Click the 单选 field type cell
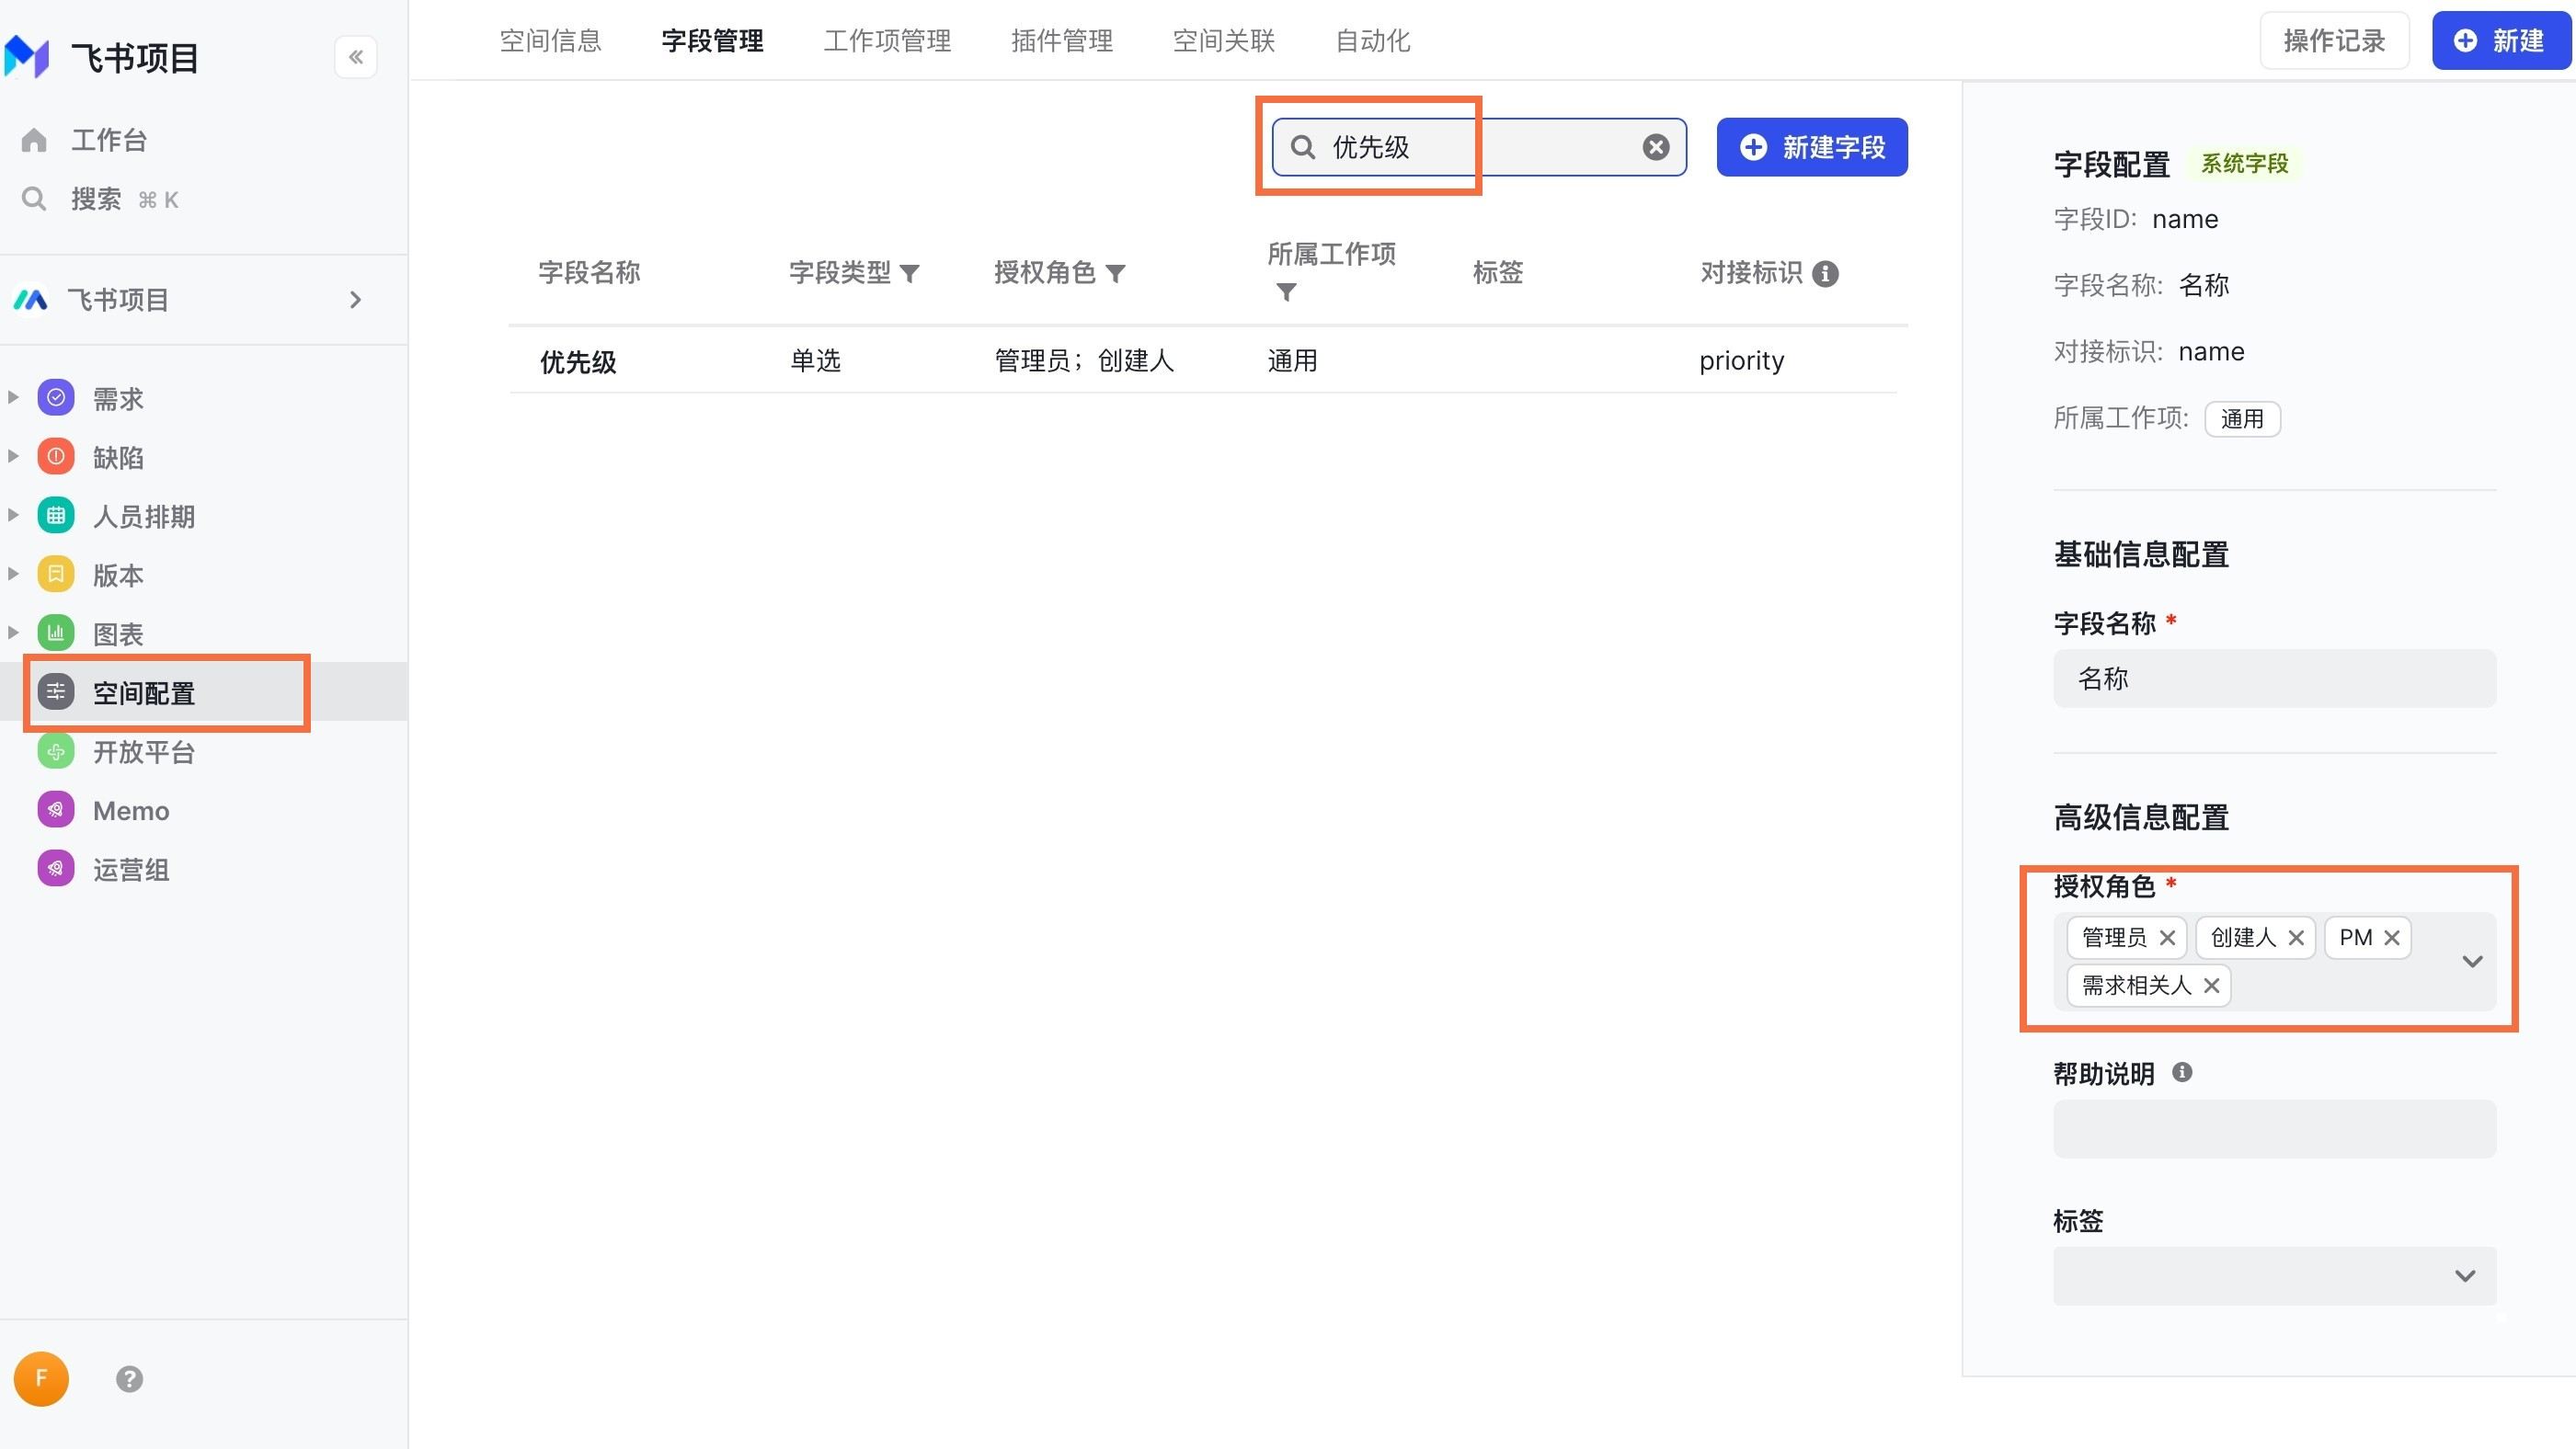 [x=815, y=360]
